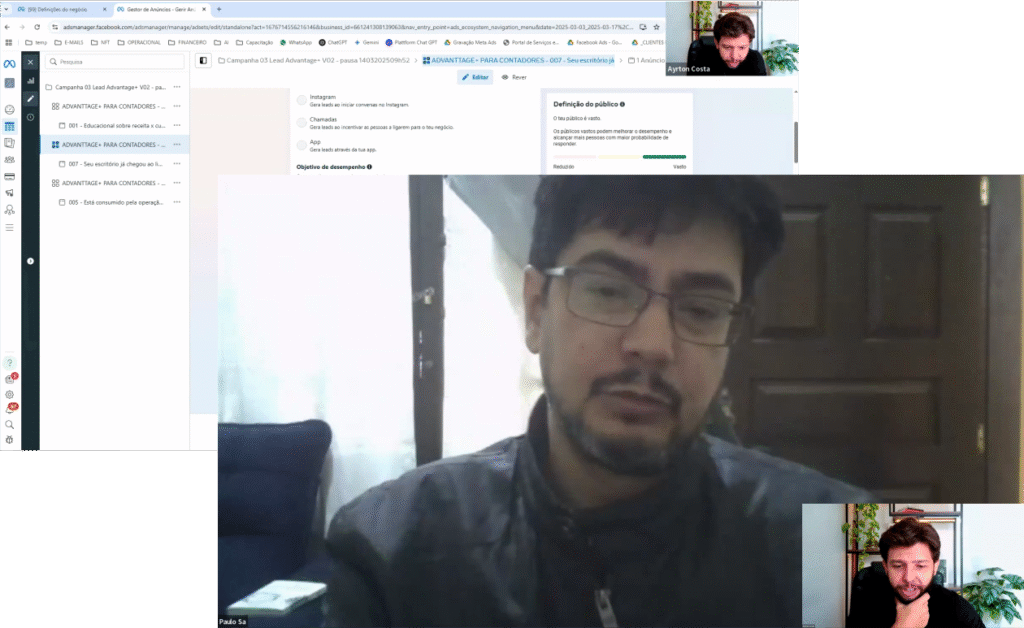Image resolution: width=1024 pixels, height=628 pixels.
Task: Switch to the Rever tab
Action: pos(514,77)
